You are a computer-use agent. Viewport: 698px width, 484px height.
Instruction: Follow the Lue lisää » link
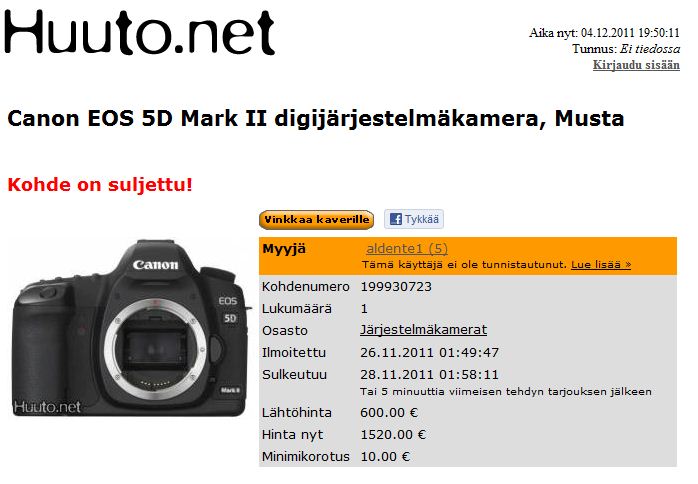point(601,264)
